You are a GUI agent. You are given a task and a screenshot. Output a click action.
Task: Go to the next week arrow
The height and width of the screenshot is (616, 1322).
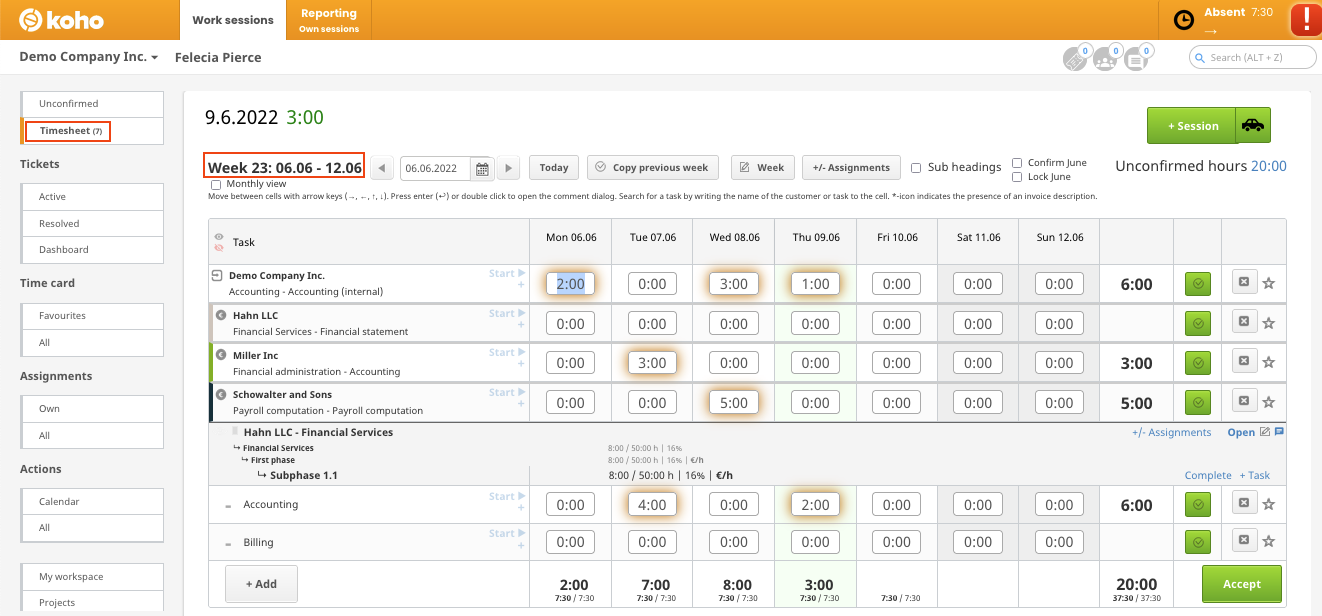[x=509, y=168]
